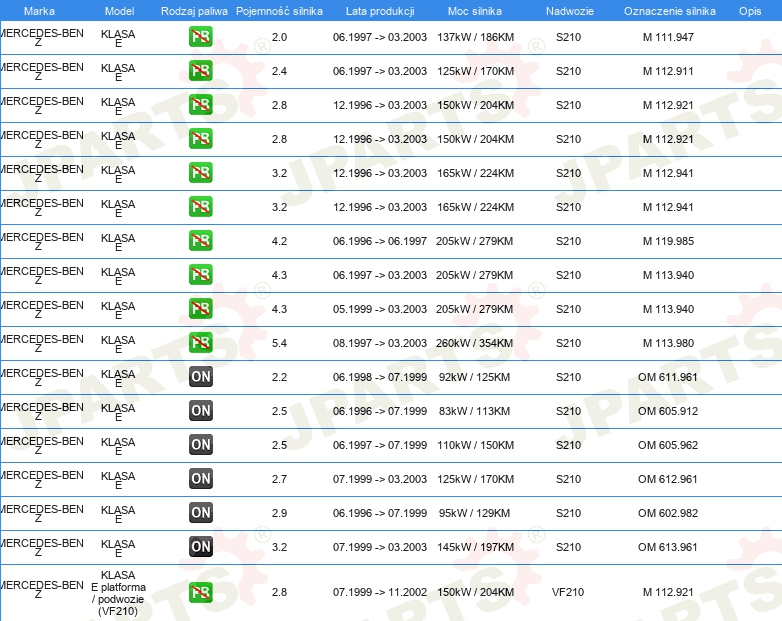Click power value 137kW / 186KM
The height and width of the screenshot is (621, 782).
475,37
